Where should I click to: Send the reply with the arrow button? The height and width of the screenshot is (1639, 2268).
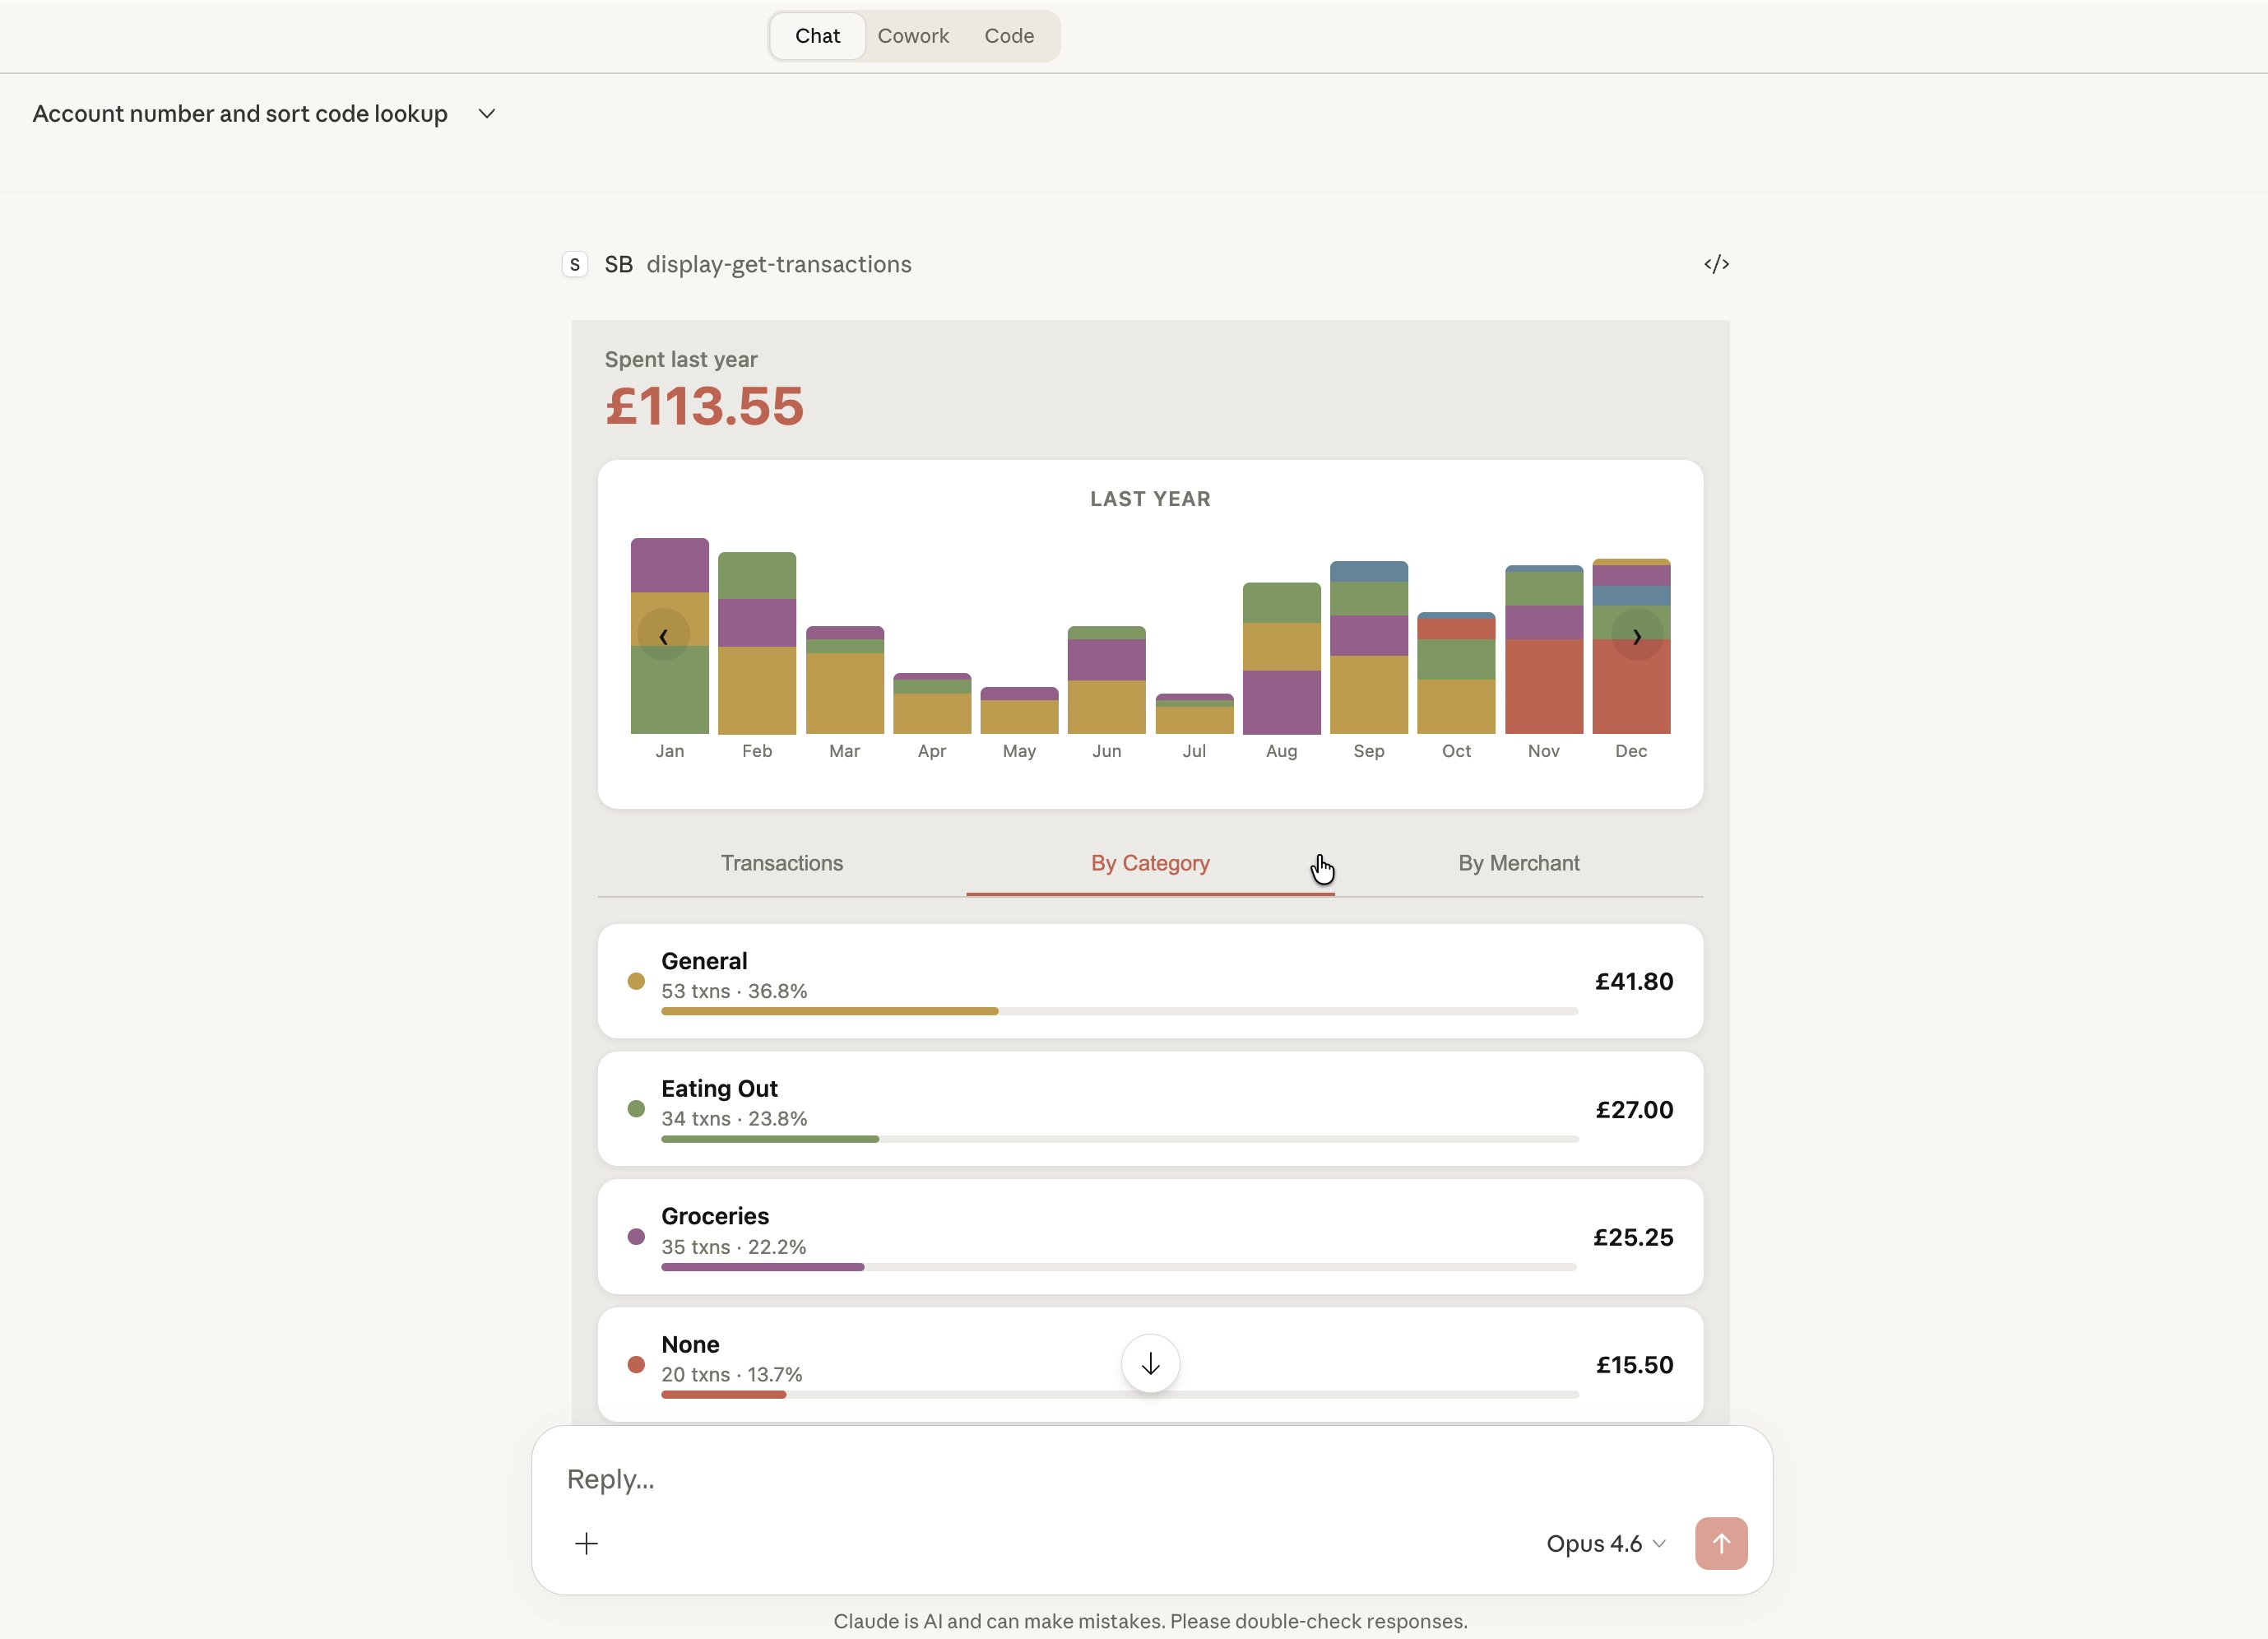coord(1720,1543)
